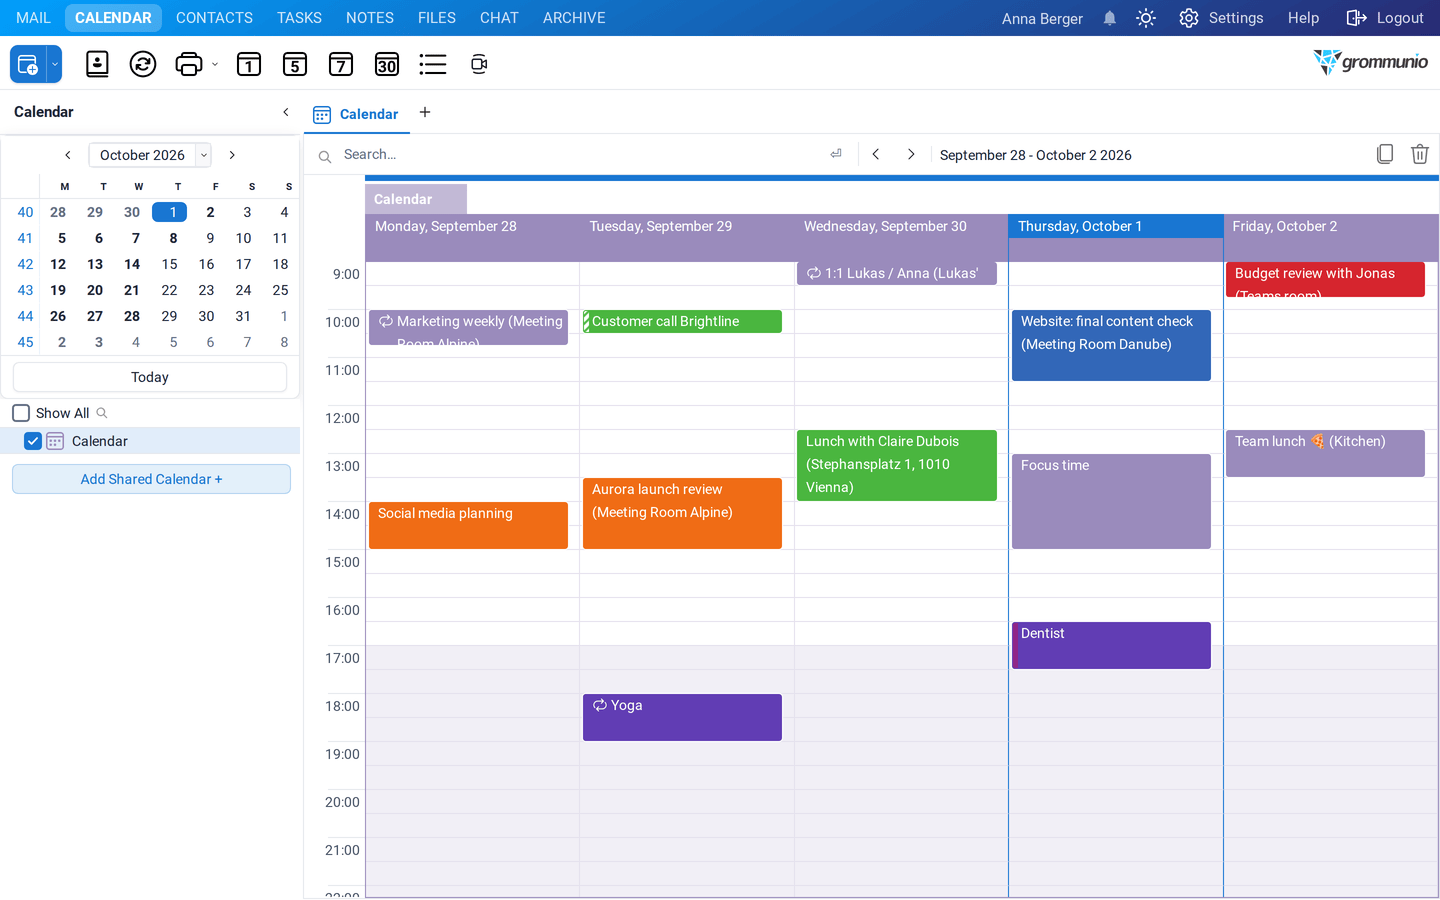Switch to five-day work week view icon
The height and width of the screenshot is (900, 1440).
(295, 64)
